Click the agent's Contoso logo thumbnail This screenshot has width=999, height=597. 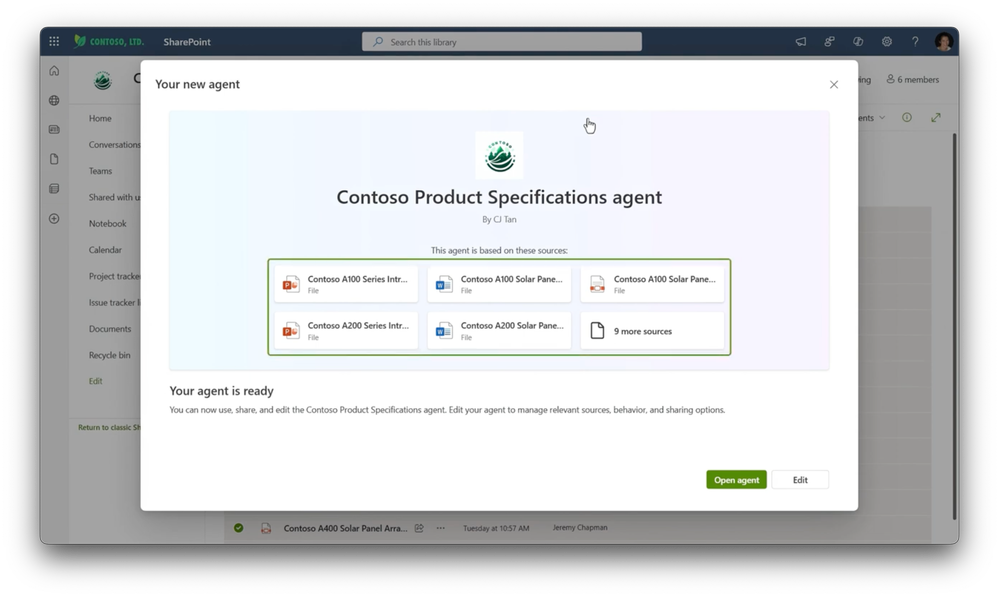click(x=500, y=155)
